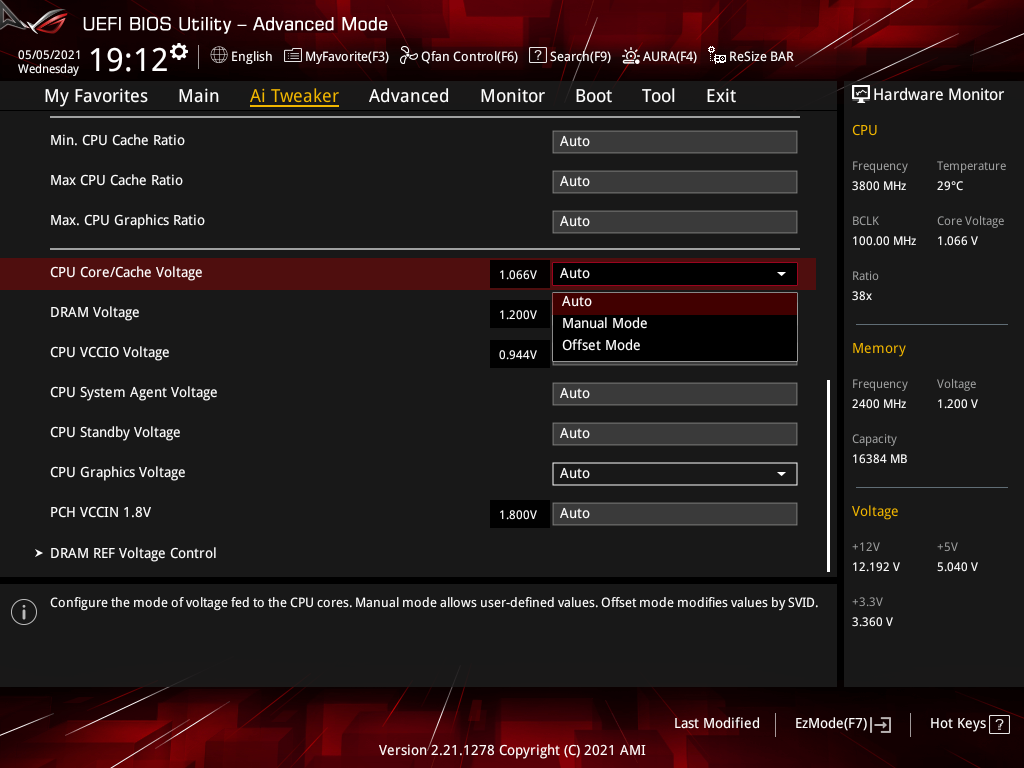The height and width of the screenshot is (768, 1024).
Task: Click the 5.040 V reading
Action: [957, 567]
